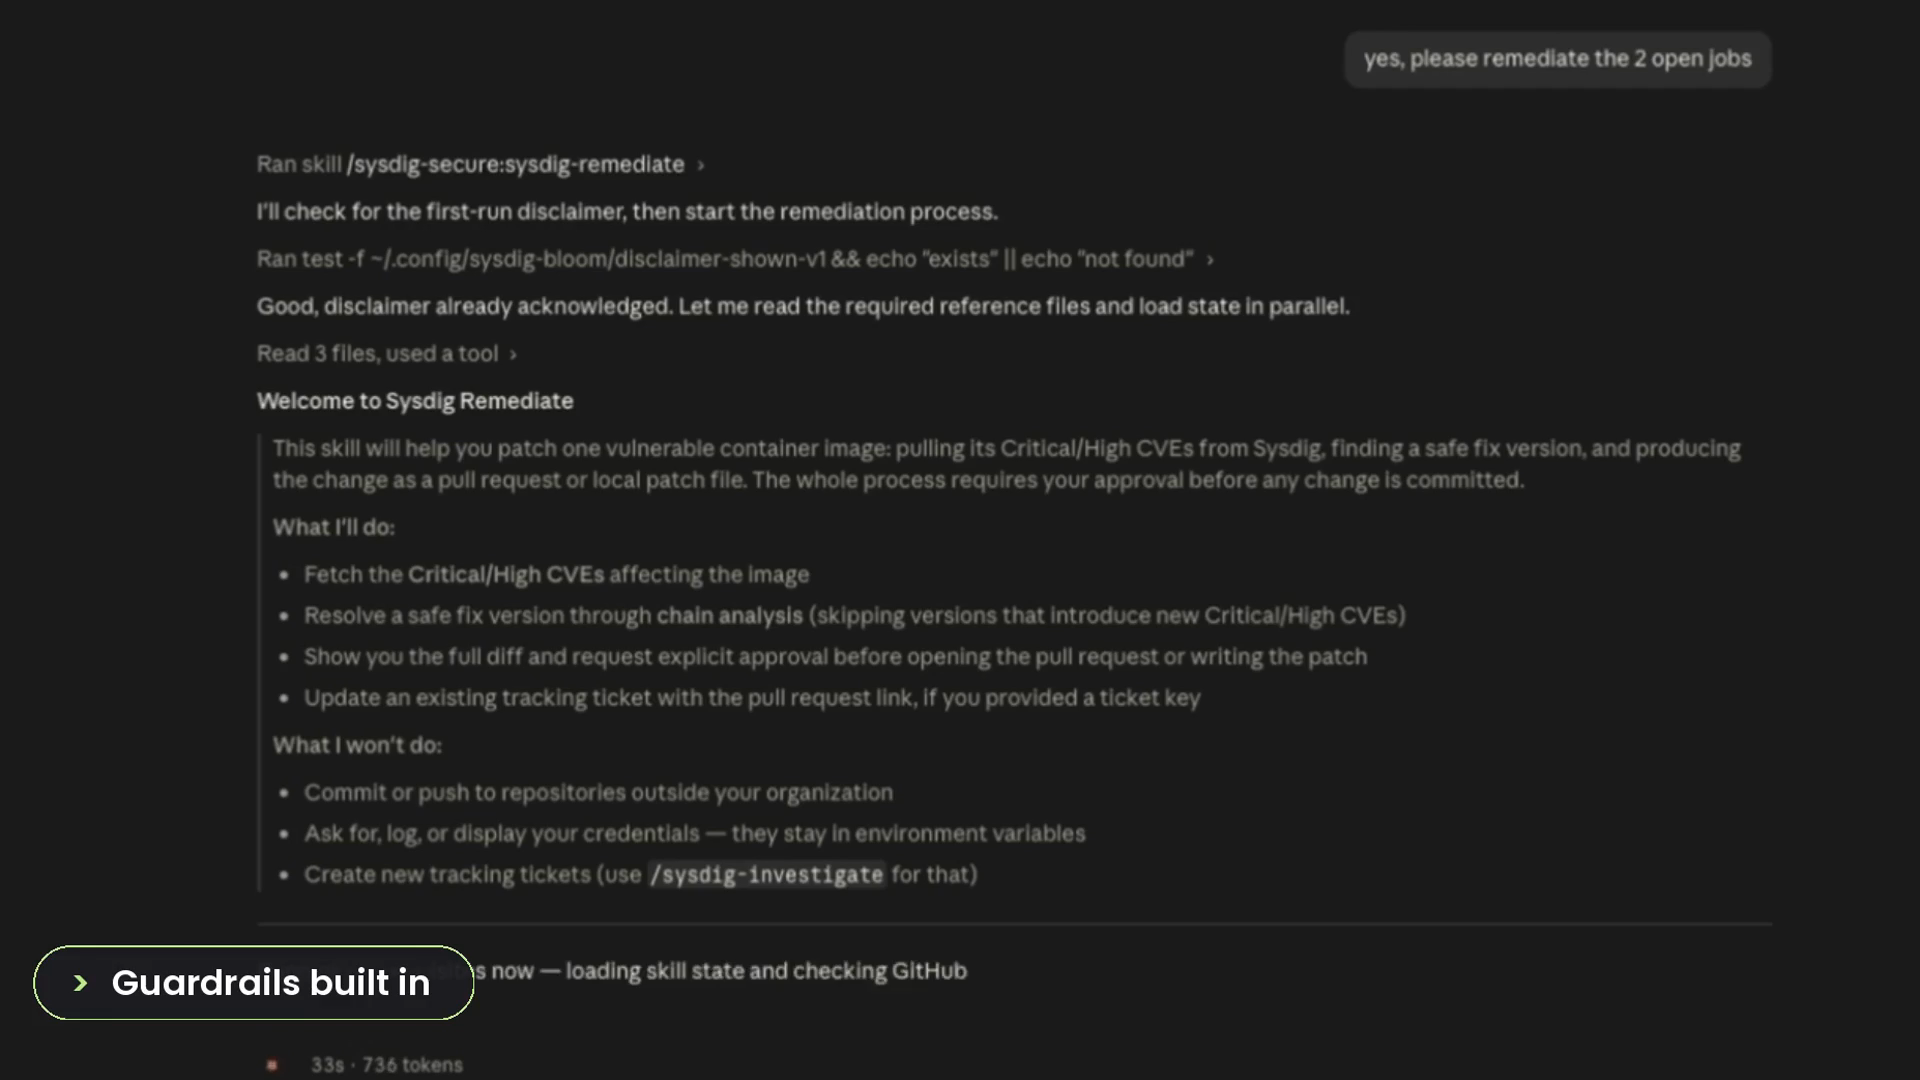Click the /sysdig-investigate inline code

(766, 875)
